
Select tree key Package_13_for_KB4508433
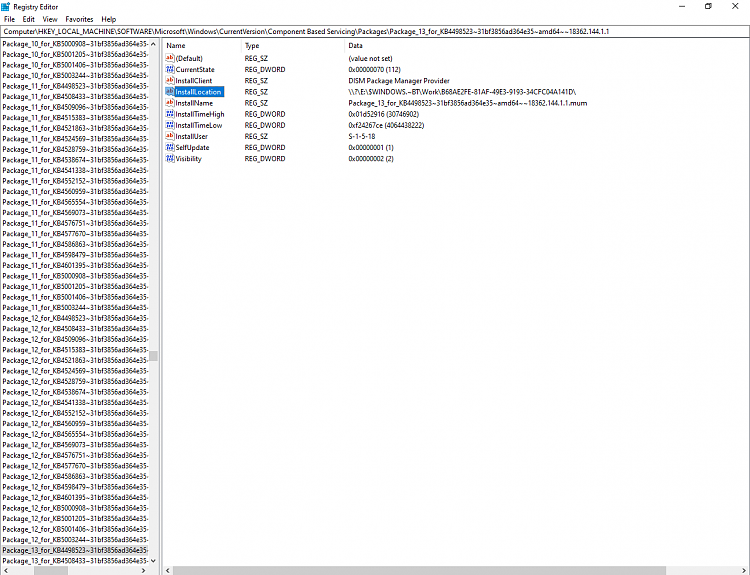pos(75,561)
